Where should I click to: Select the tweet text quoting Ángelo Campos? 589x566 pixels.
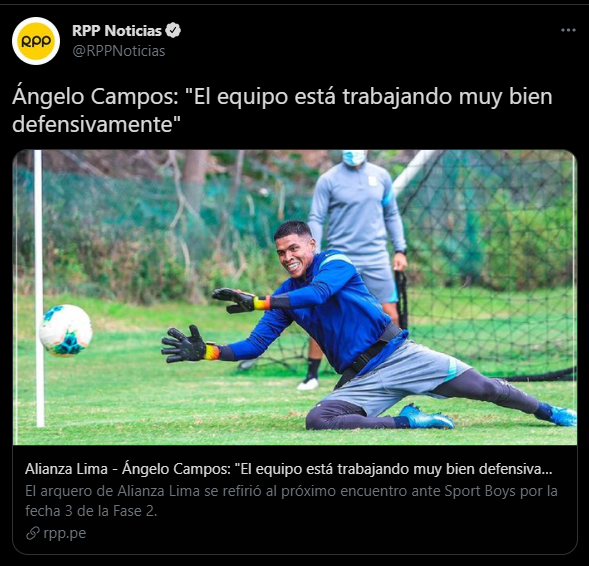pos(282,110)
